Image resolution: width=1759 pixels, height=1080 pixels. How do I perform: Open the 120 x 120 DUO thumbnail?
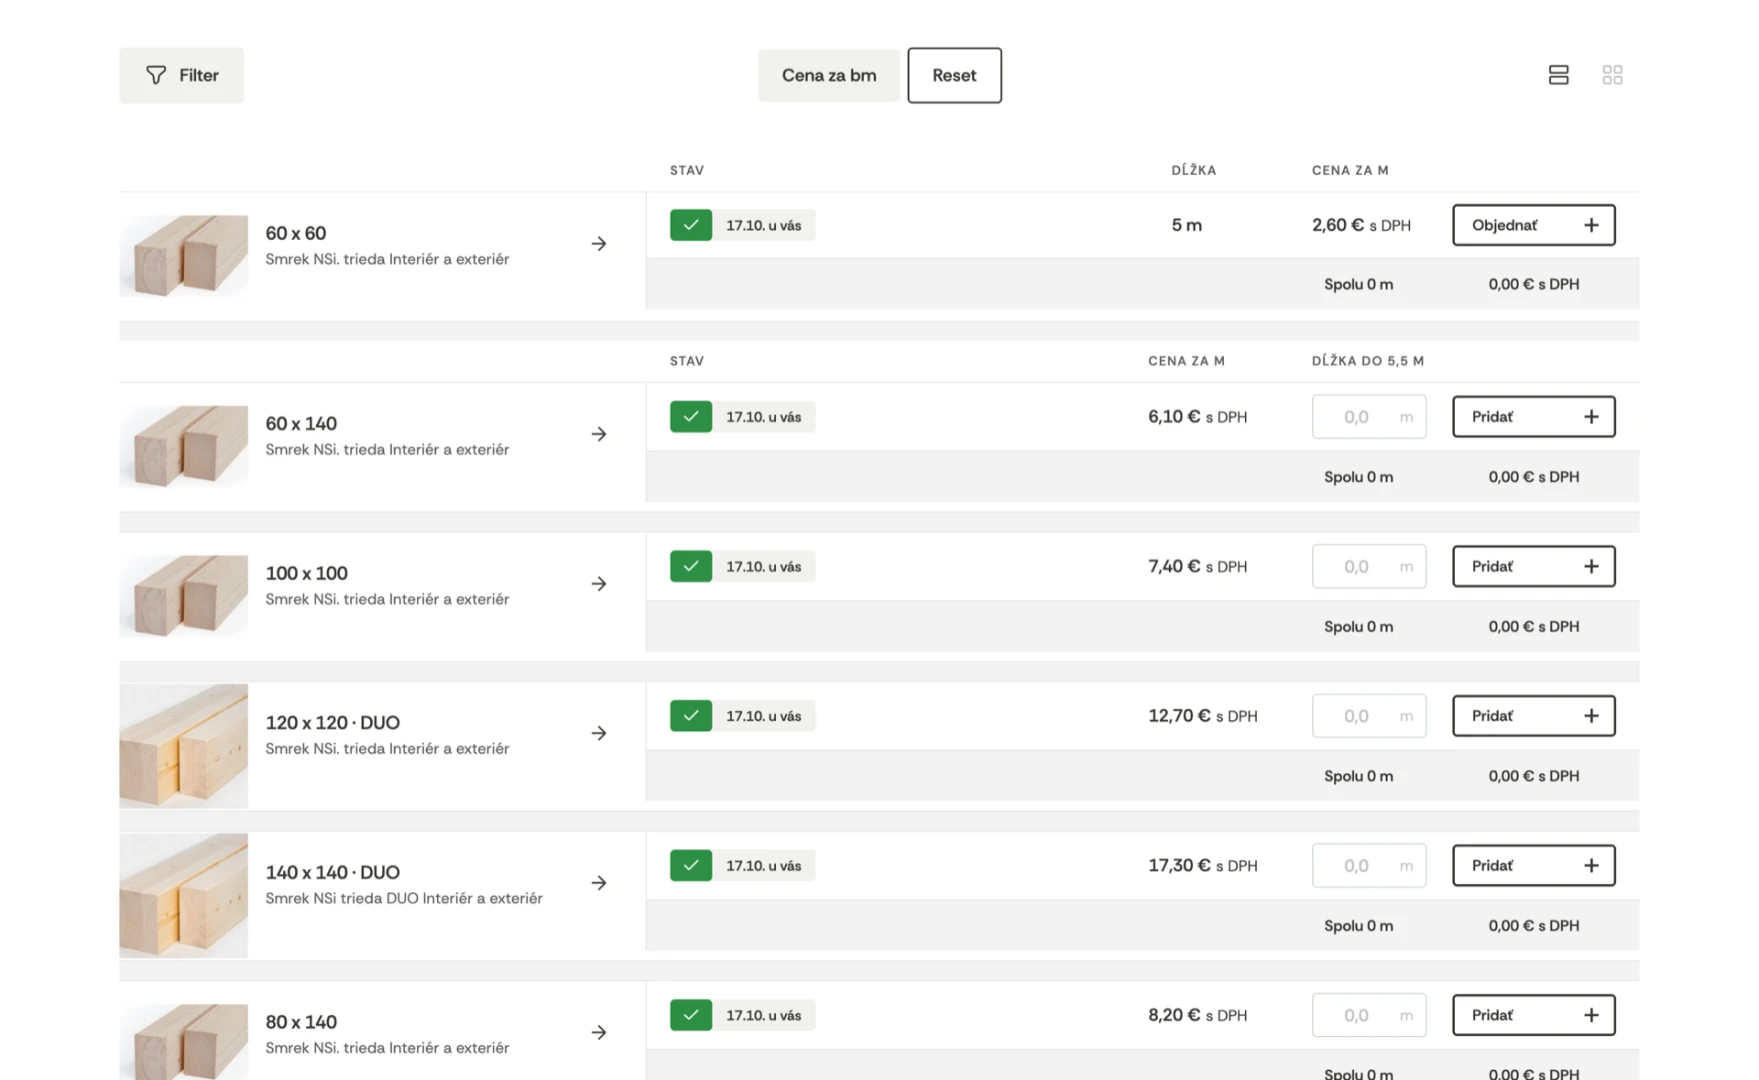tap(184, 746)
